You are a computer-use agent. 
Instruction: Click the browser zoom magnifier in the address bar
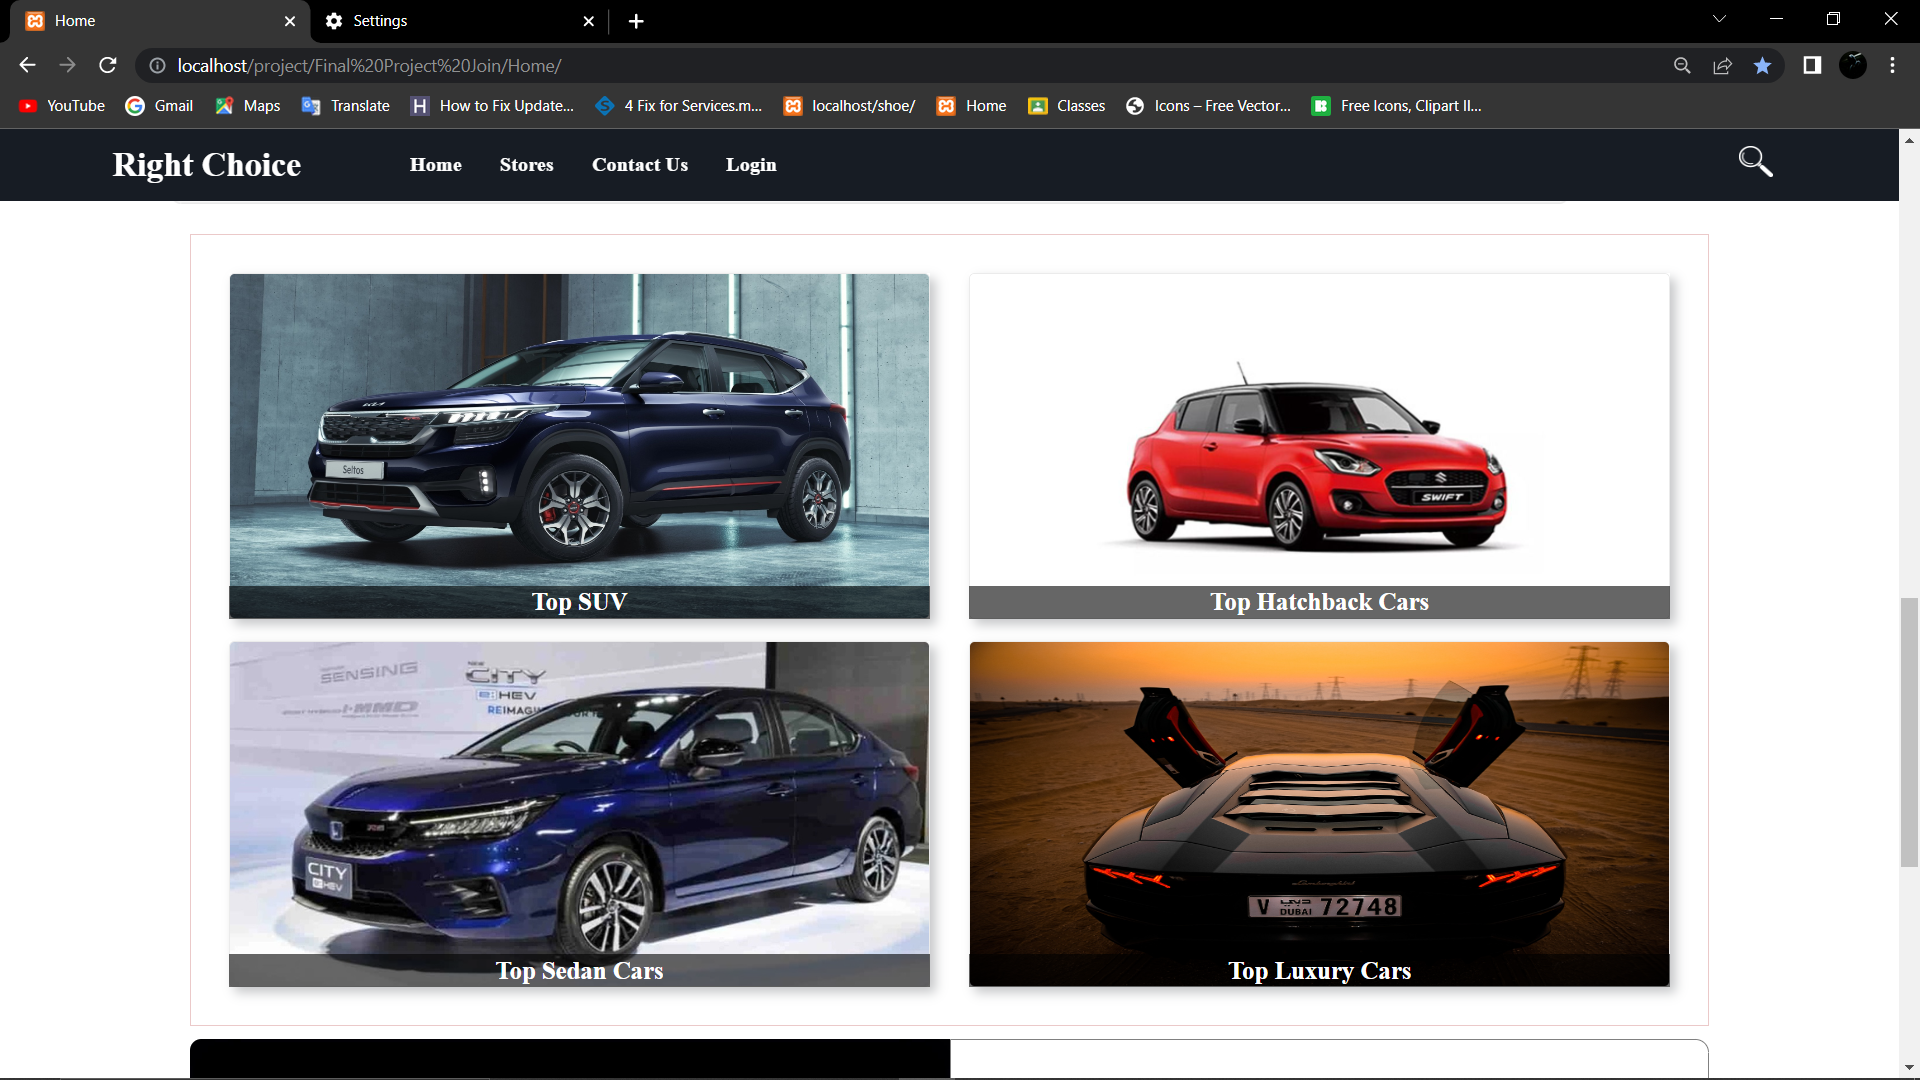click(1682, 65)
